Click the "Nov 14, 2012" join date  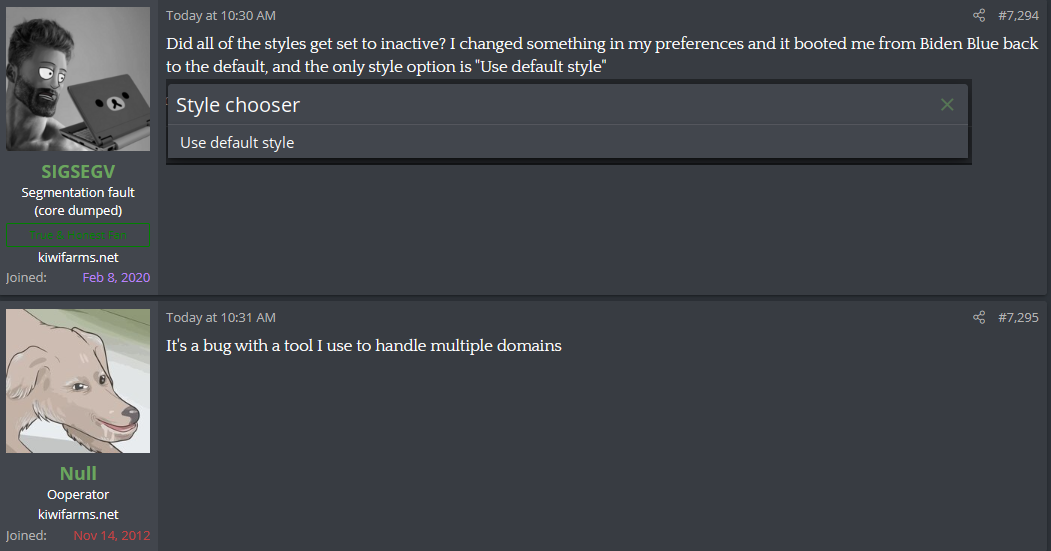112,535
